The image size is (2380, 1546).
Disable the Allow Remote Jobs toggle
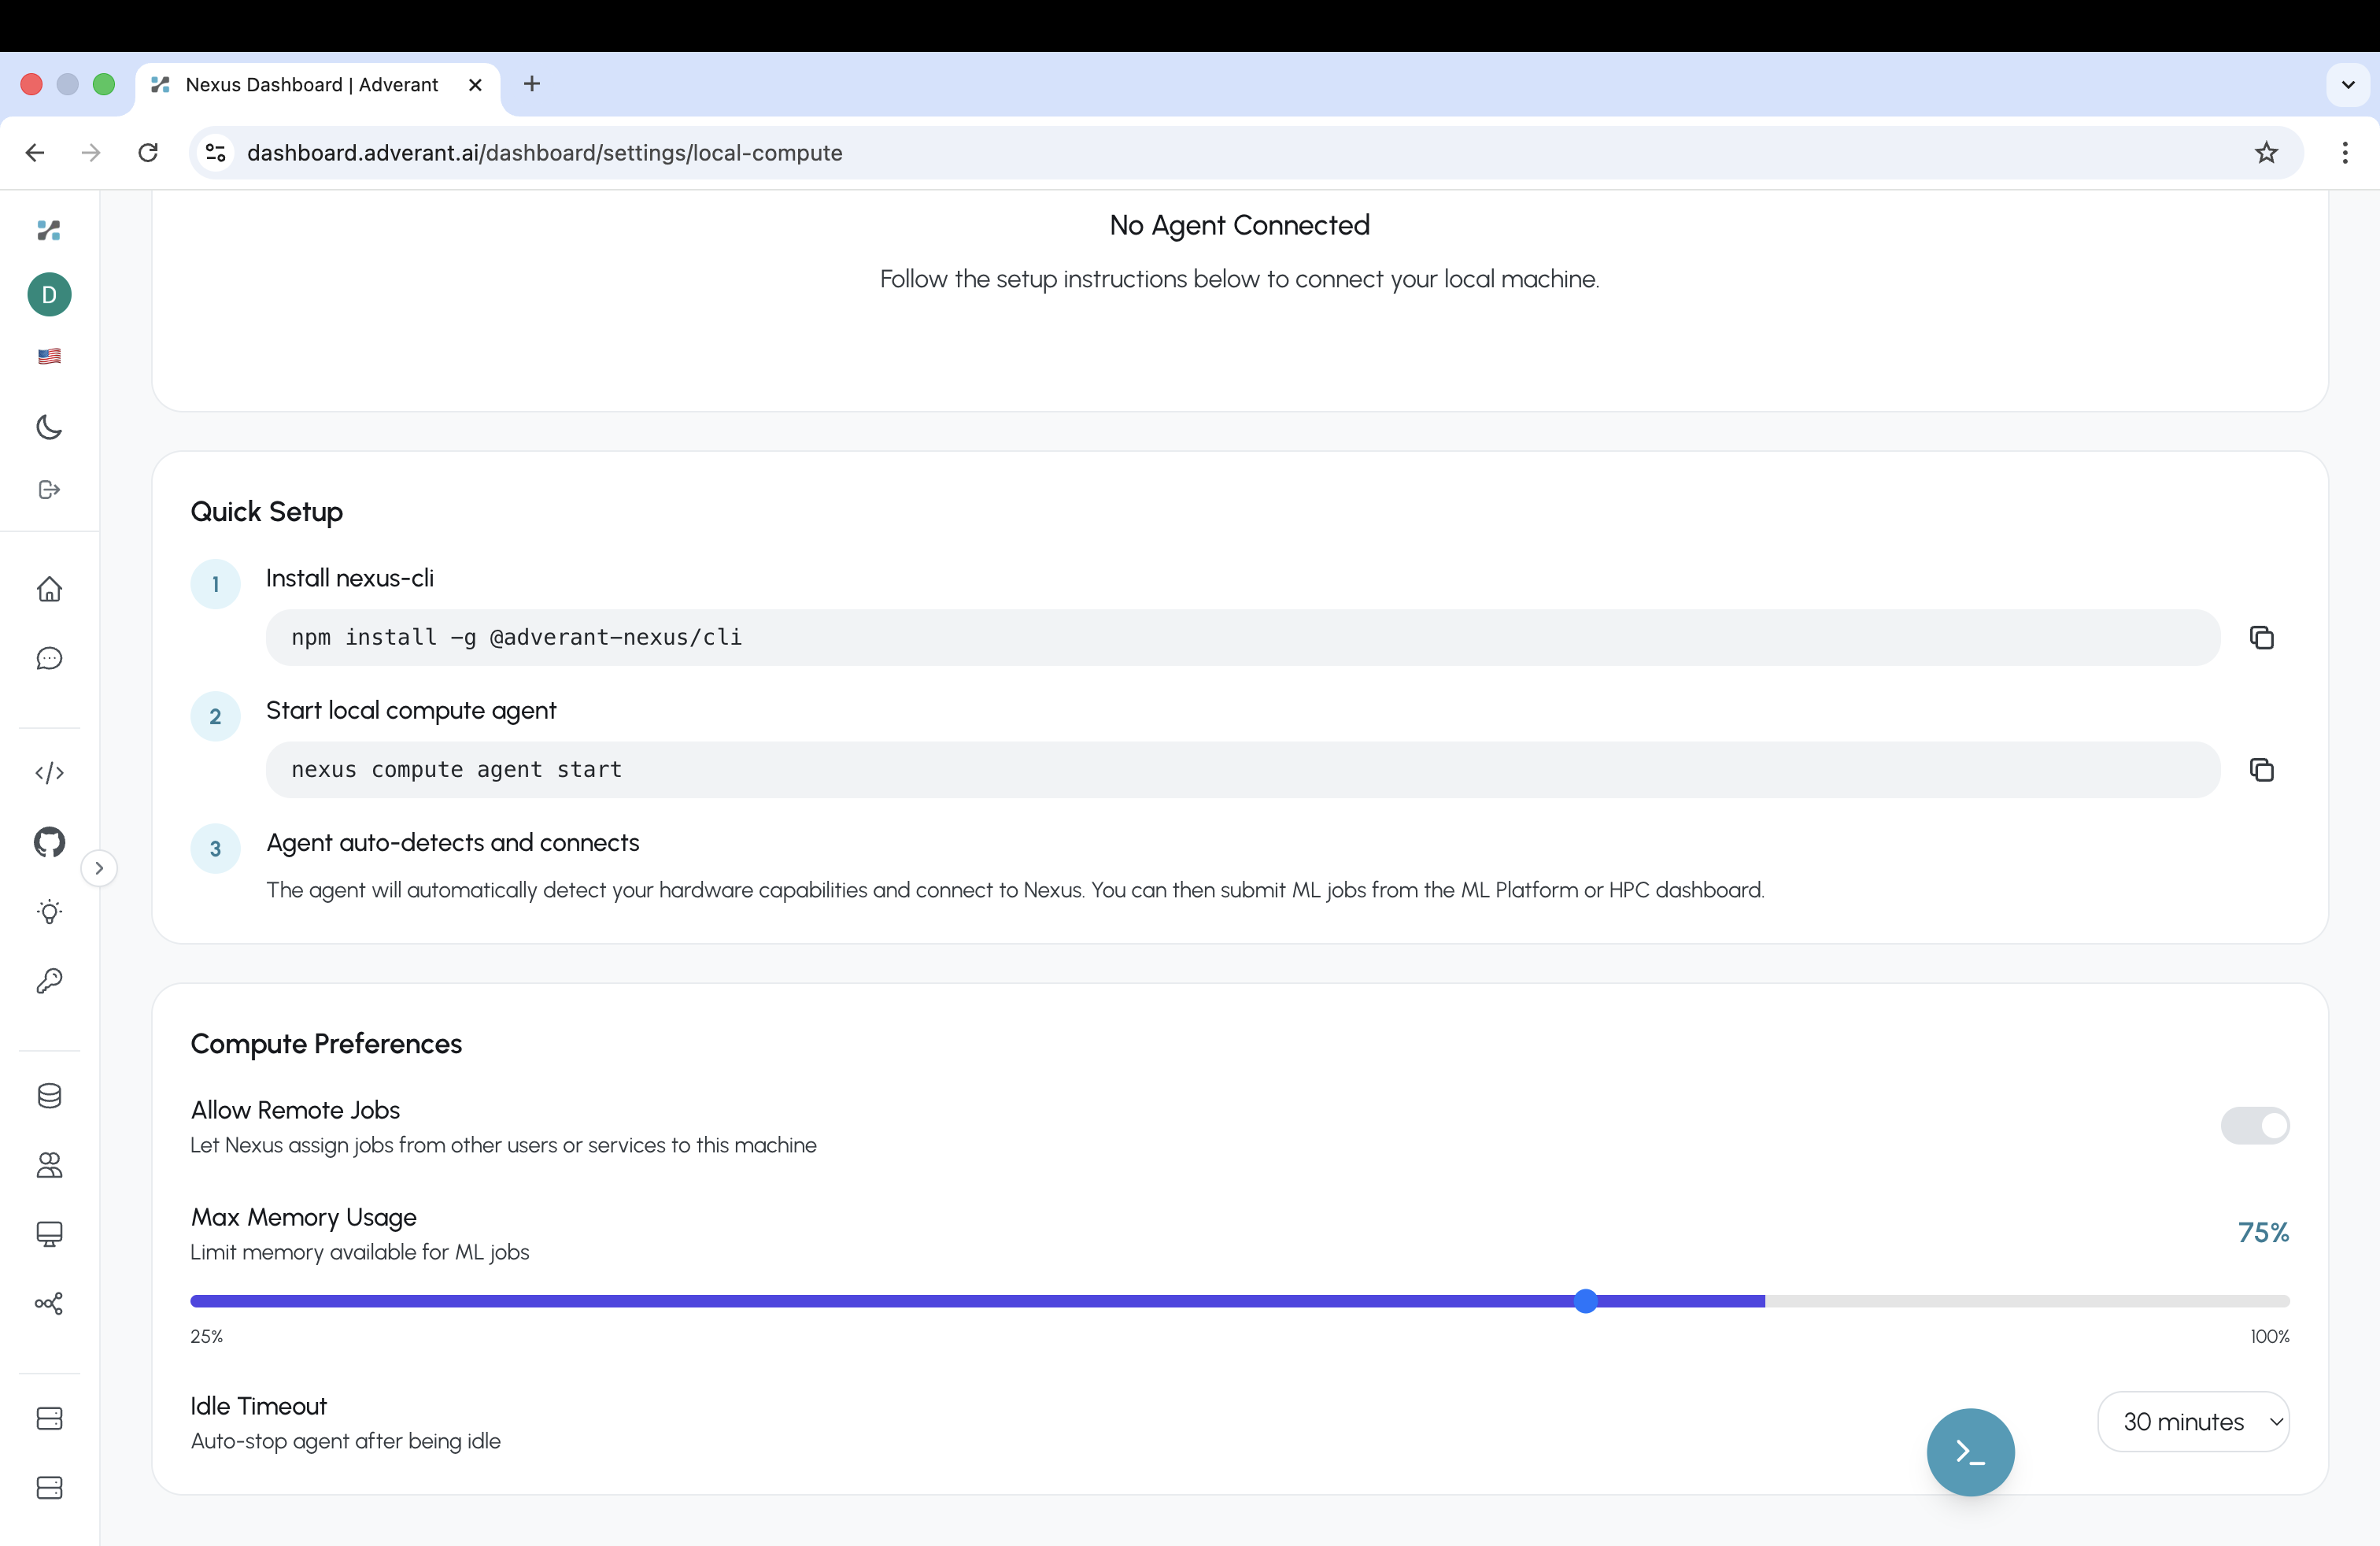click(x=2254, y=1125)
